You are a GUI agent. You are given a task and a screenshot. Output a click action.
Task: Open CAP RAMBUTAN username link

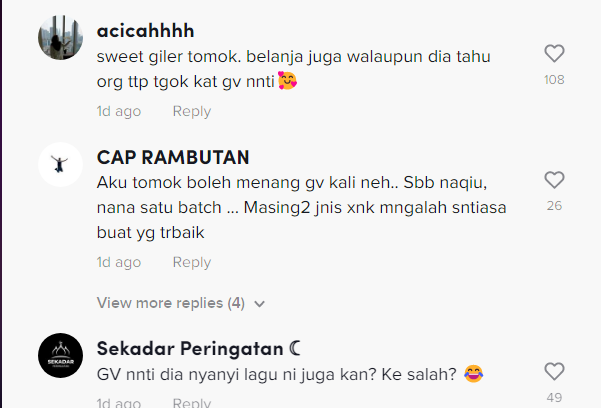[173, 157]
